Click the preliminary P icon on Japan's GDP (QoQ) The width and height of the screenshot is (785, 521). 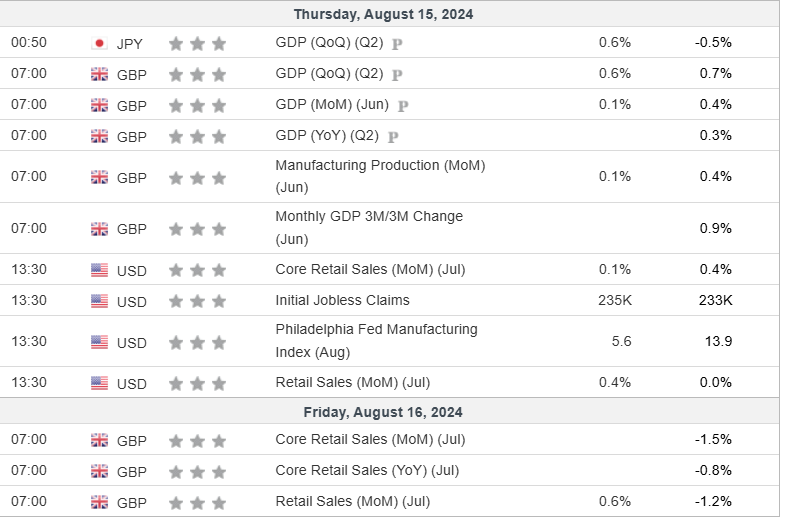click(x=397, y=44)
